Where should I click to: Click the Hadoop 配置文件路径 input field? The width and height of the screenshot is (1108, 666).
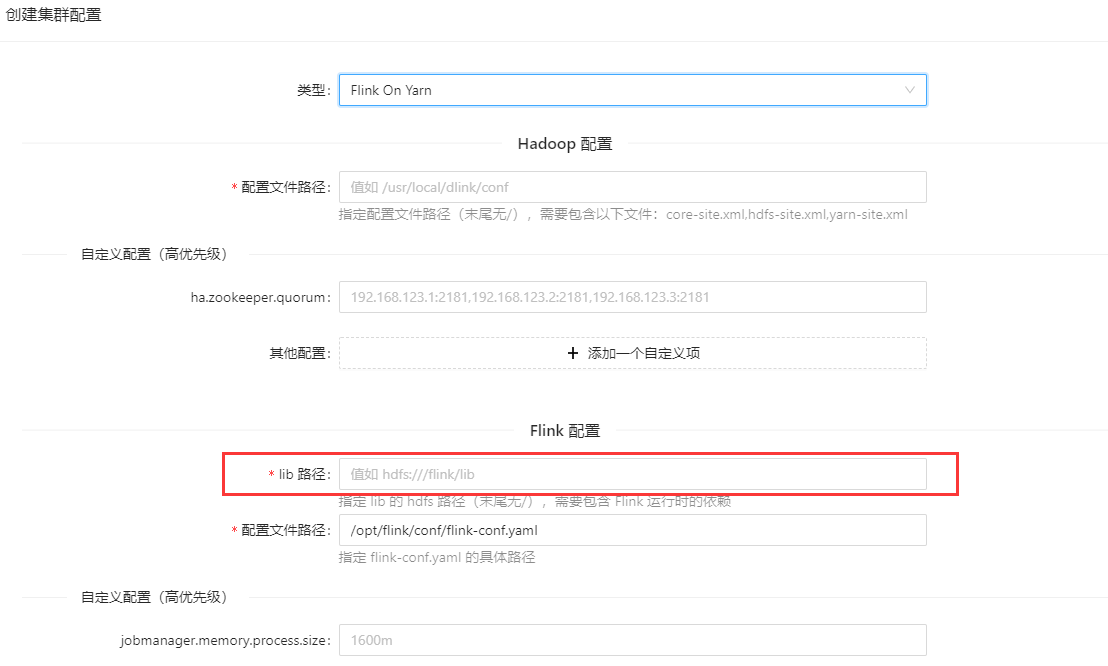(x=632, y=186)
